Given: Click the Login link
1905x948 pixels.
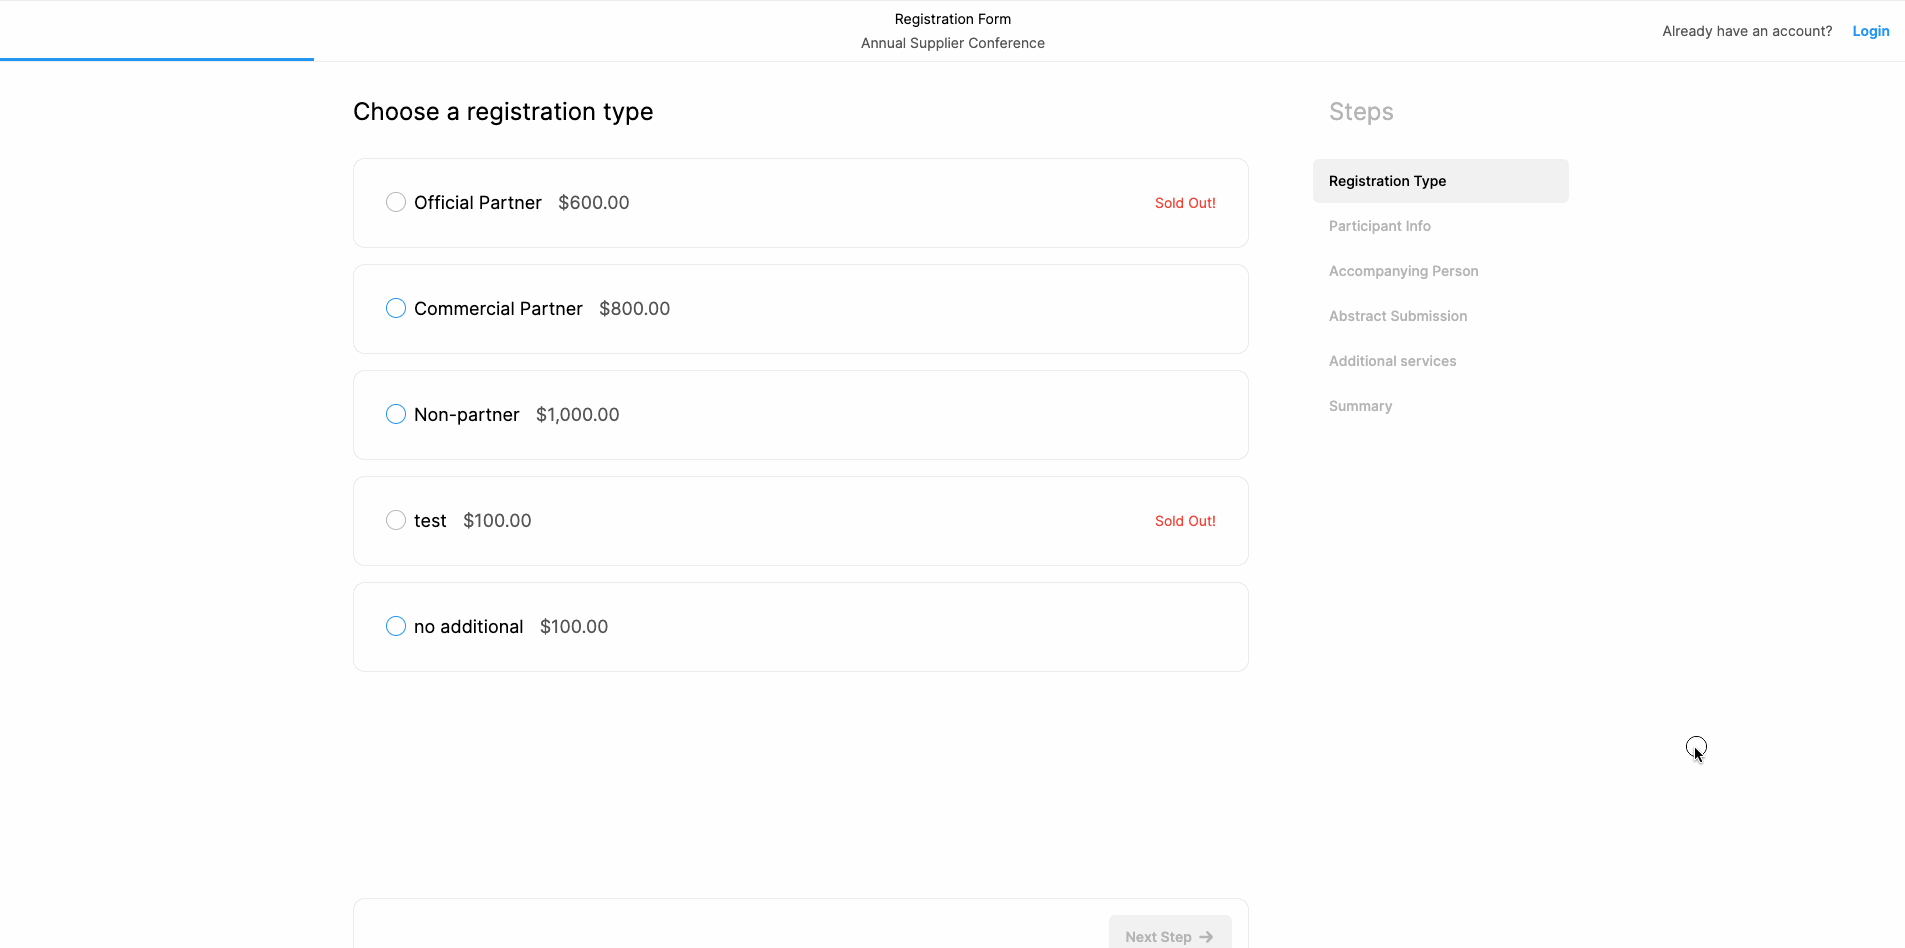Looking at the screenshot, I should click(x=1870, y=31).
